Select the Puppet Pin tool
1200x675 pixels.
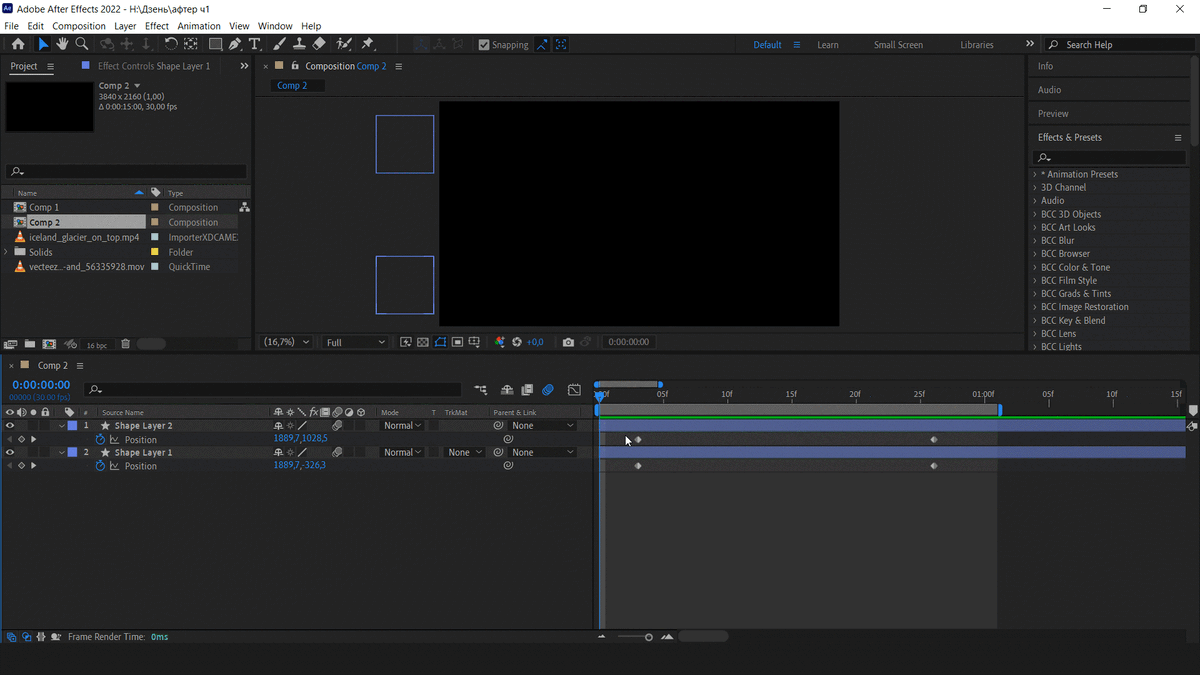coord(367,44)
